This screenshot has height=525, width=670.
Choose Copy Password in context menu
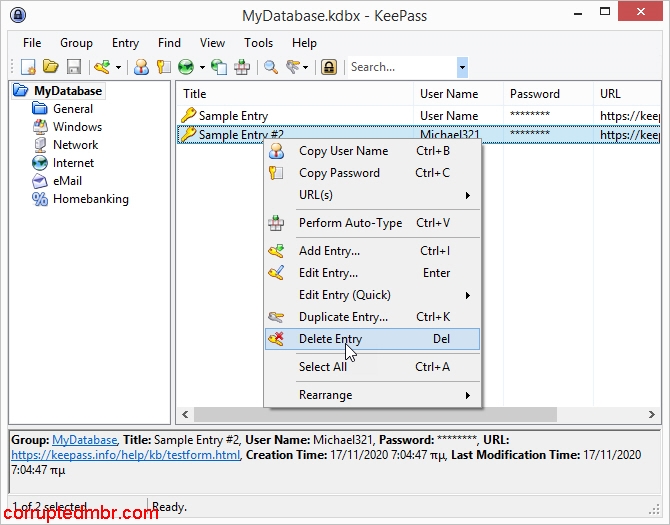(x=372, y=173)
